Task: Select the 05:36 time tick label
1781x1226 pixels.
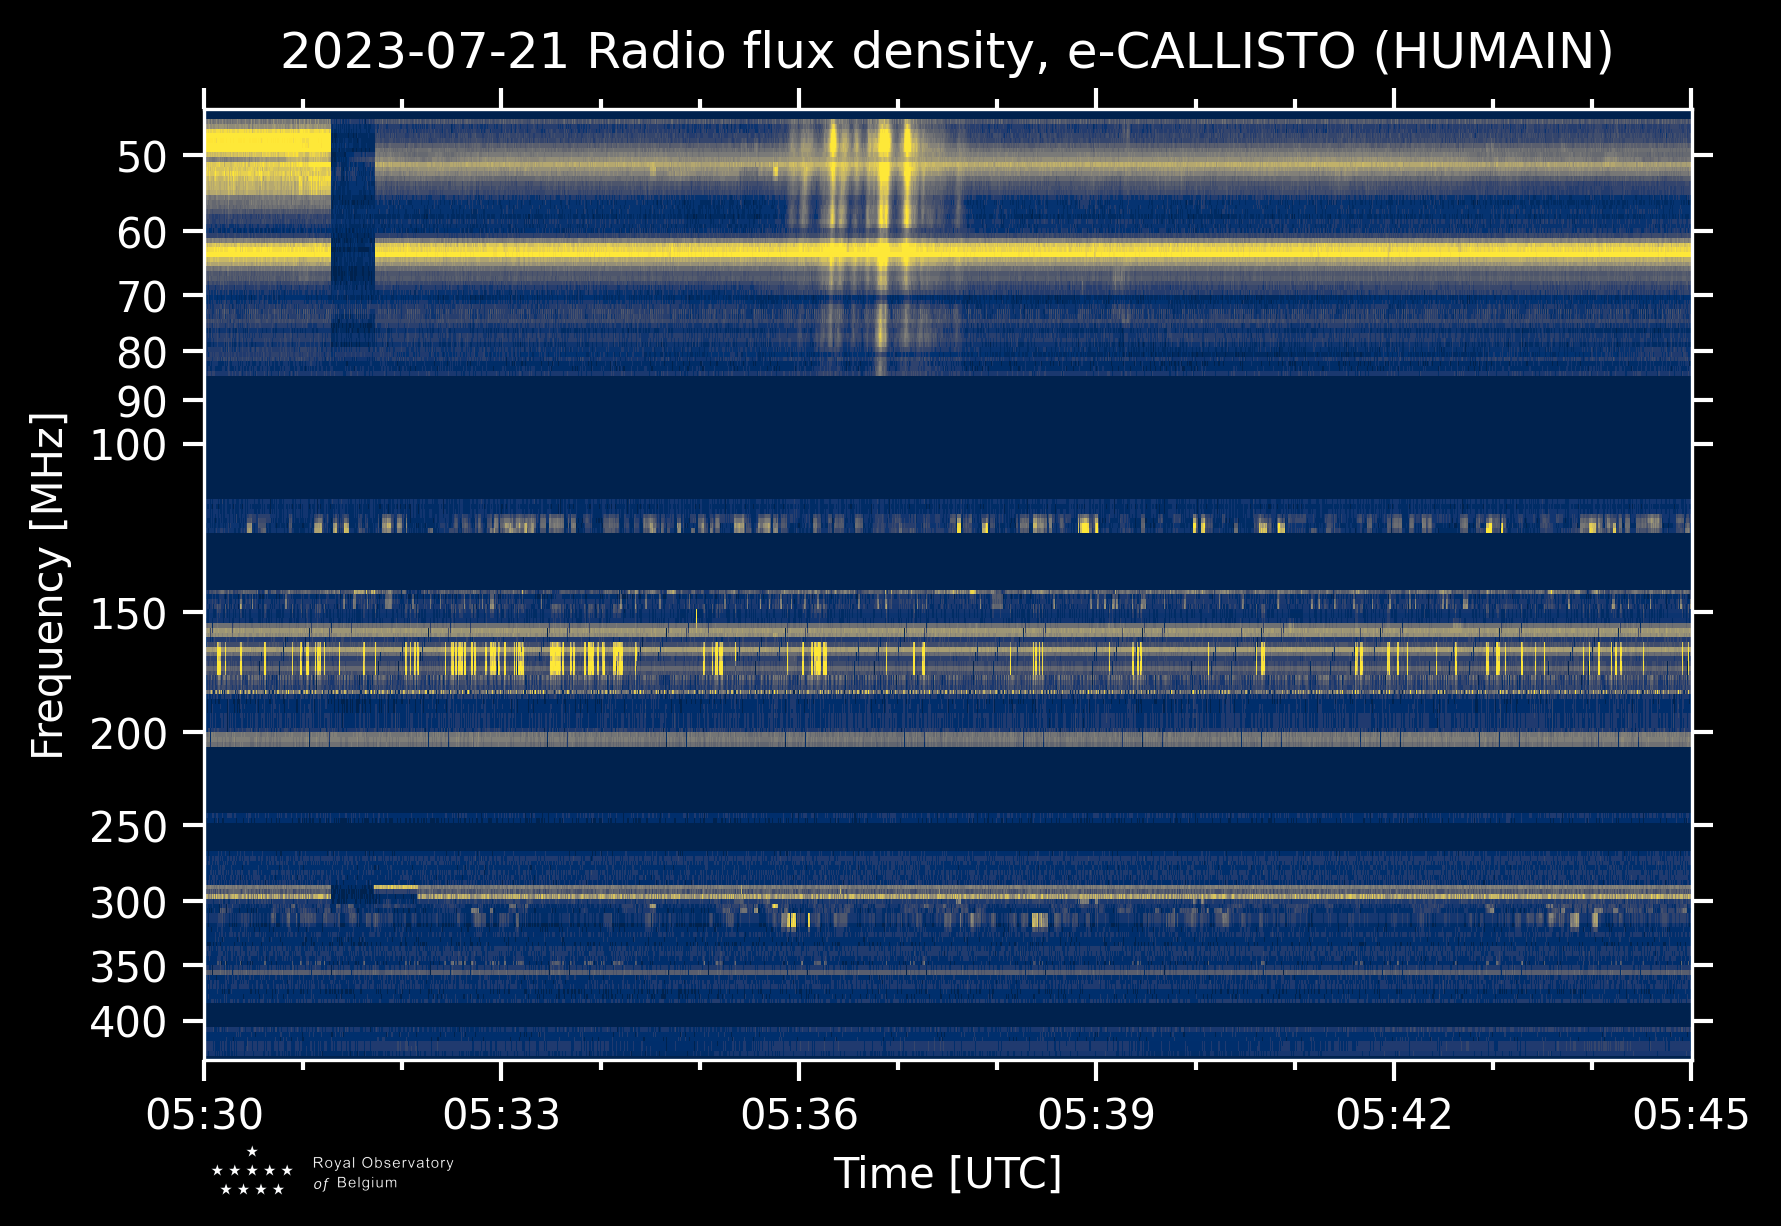Action: [x=799, y=1114]
